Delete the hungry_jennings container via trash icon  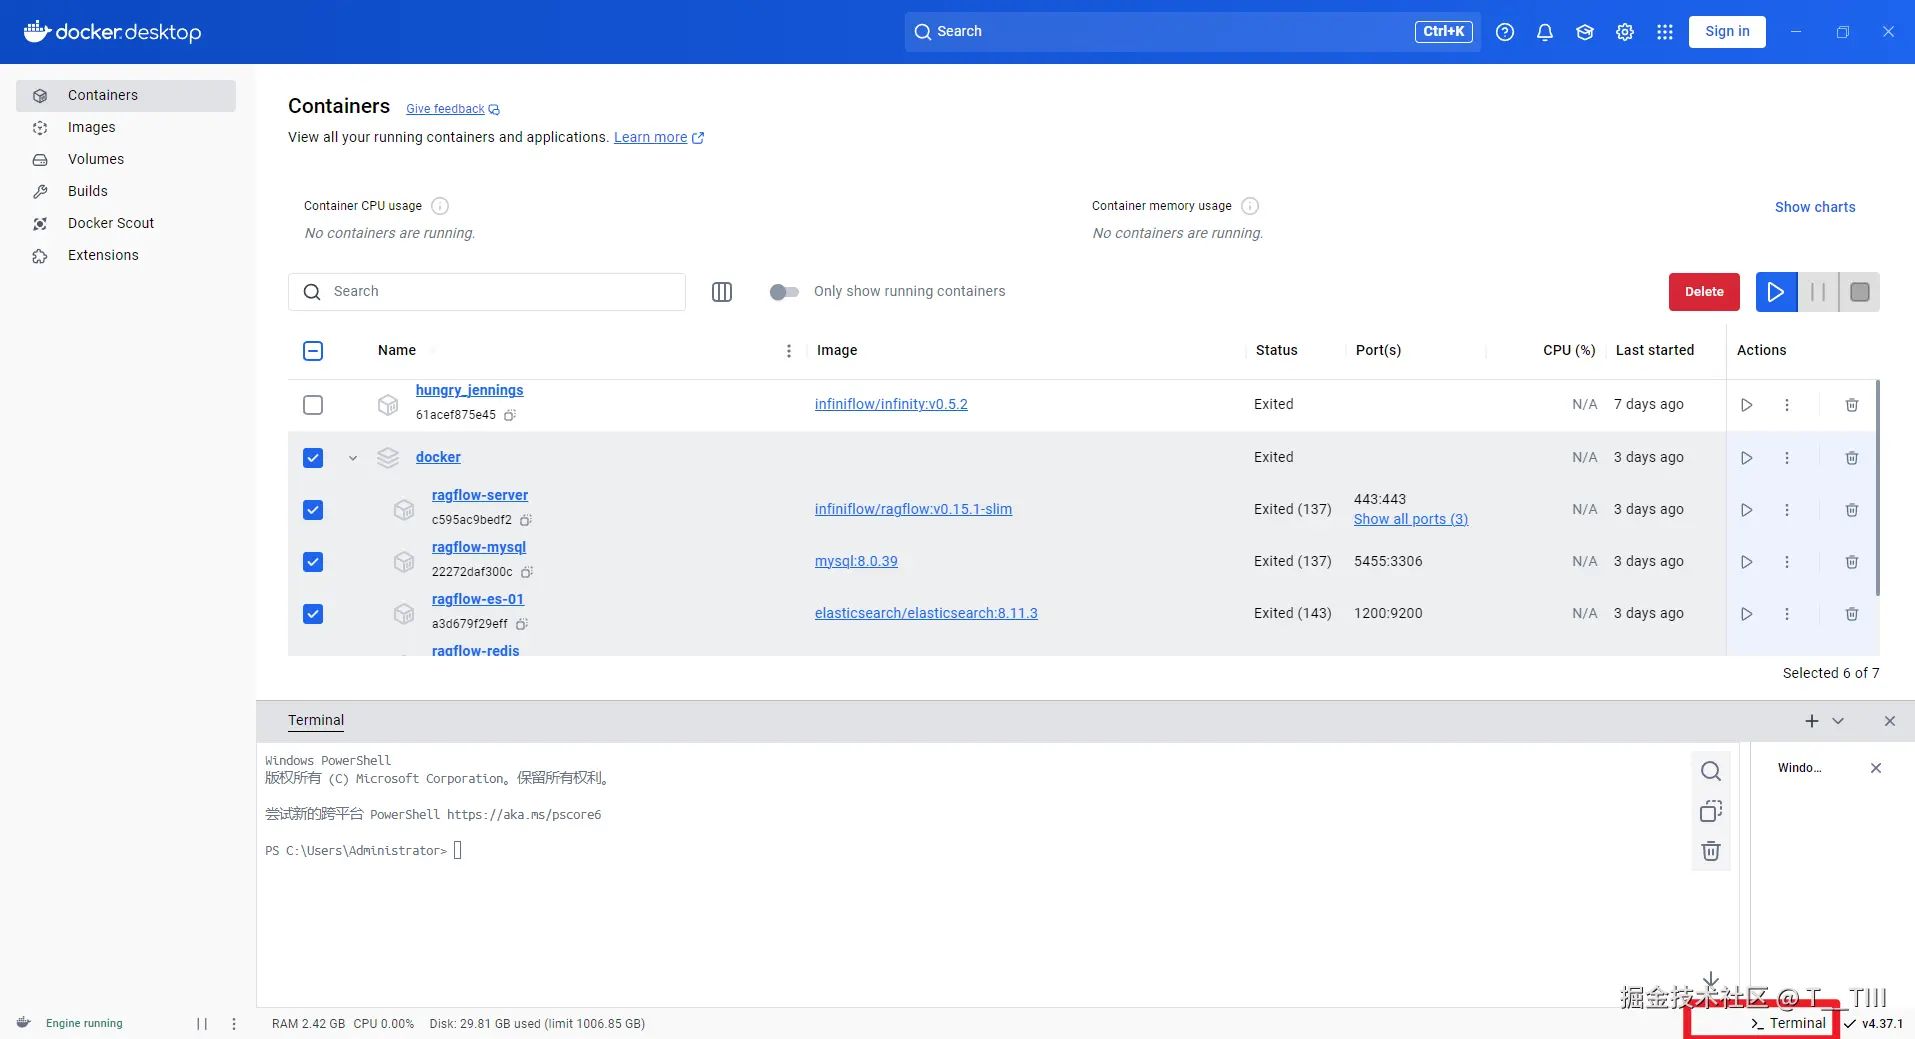tap(1852, 405)
